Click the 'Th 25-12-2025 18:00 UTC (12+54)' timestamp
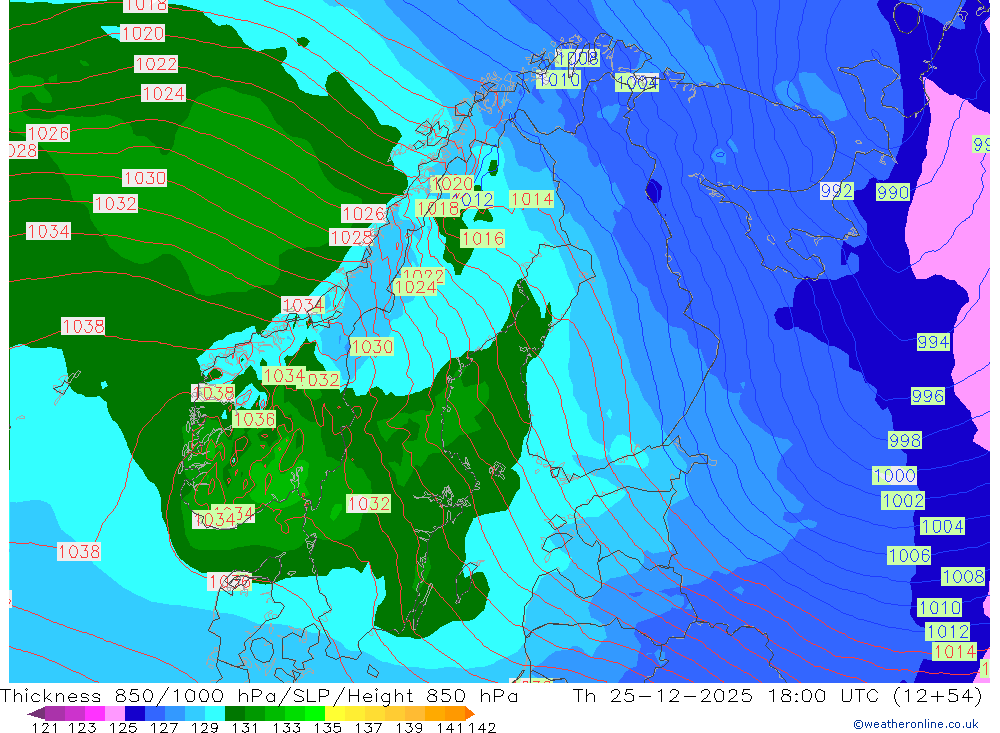 (777, 695)
